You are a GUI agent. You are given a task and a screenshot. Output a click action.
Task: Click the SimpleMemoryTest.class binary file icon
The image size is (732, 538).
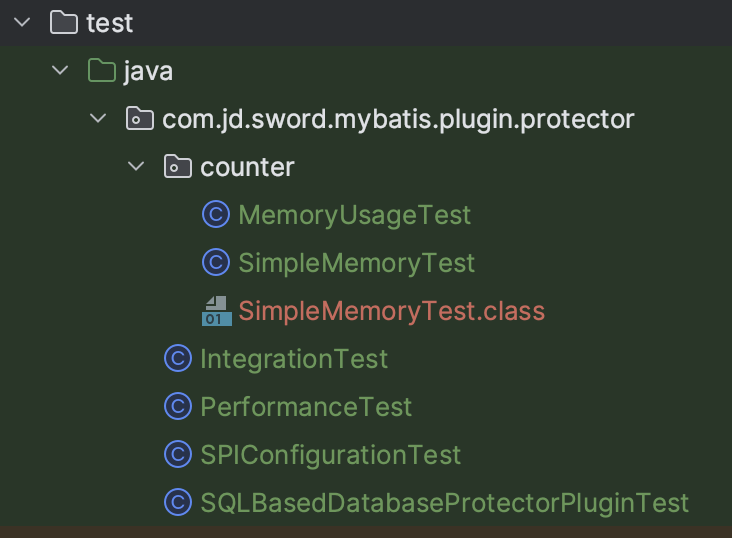click(x=216, y=311)
